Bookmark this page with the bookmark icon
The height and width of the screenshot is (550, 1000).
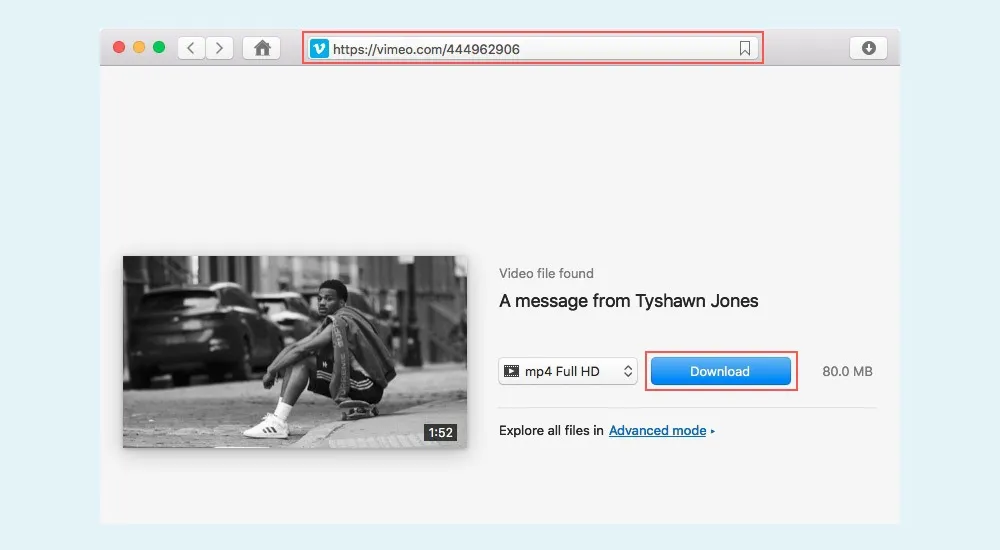(745, 49)
